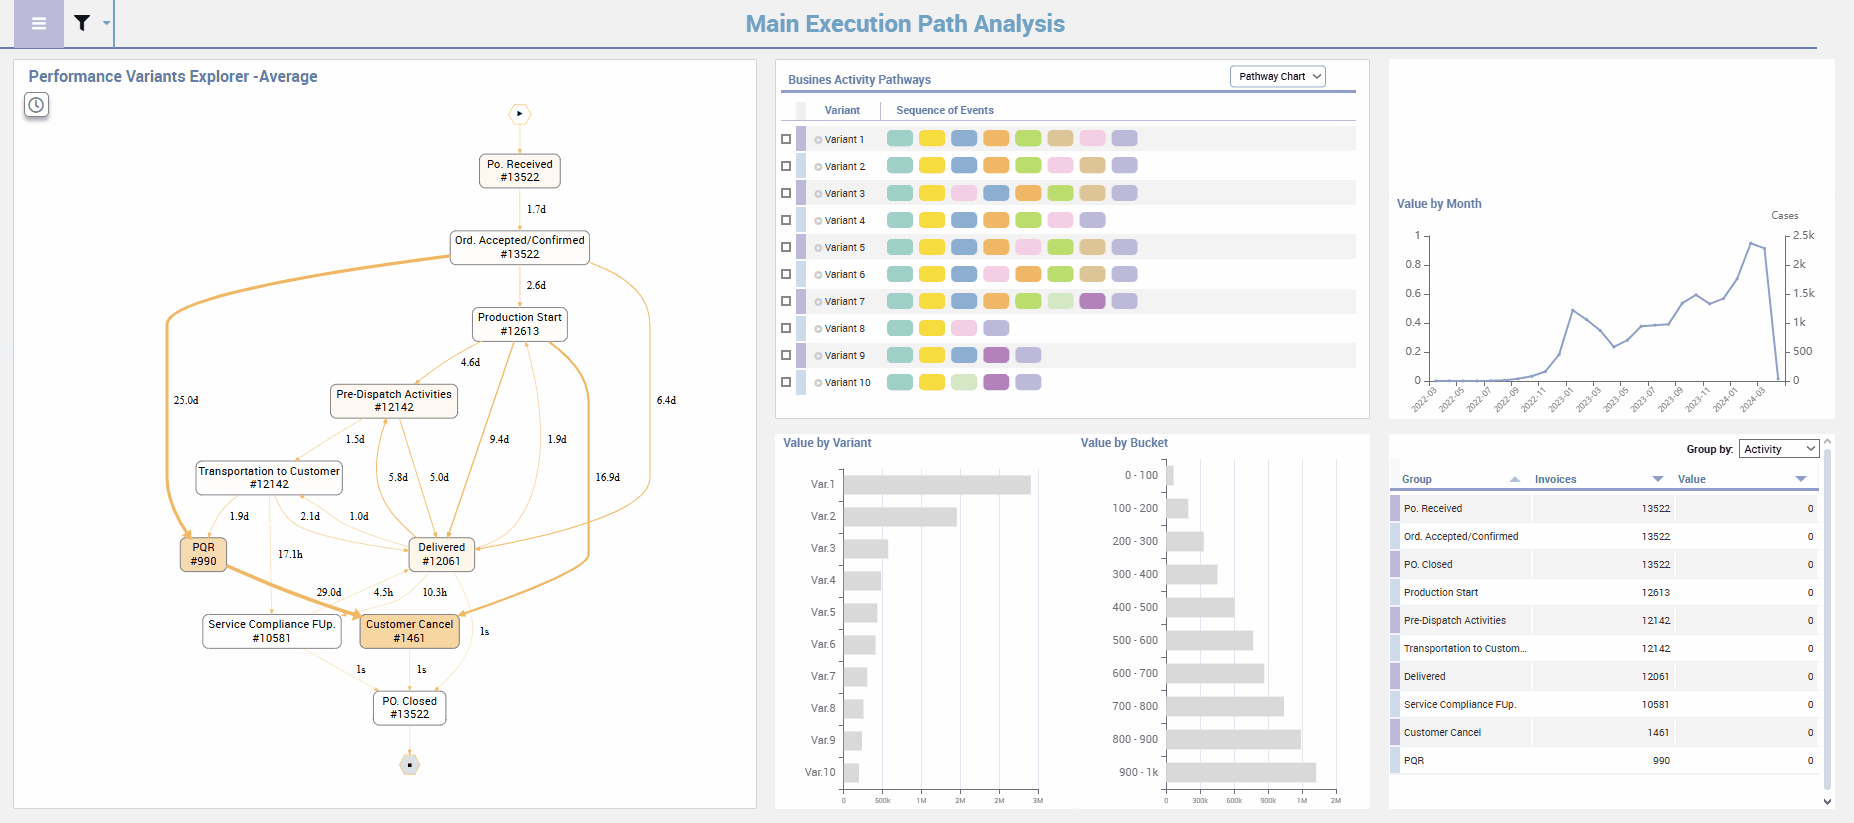Select the Ord. Accepted/Confirmed process node

pyautogui.click(x=520, y=247)
